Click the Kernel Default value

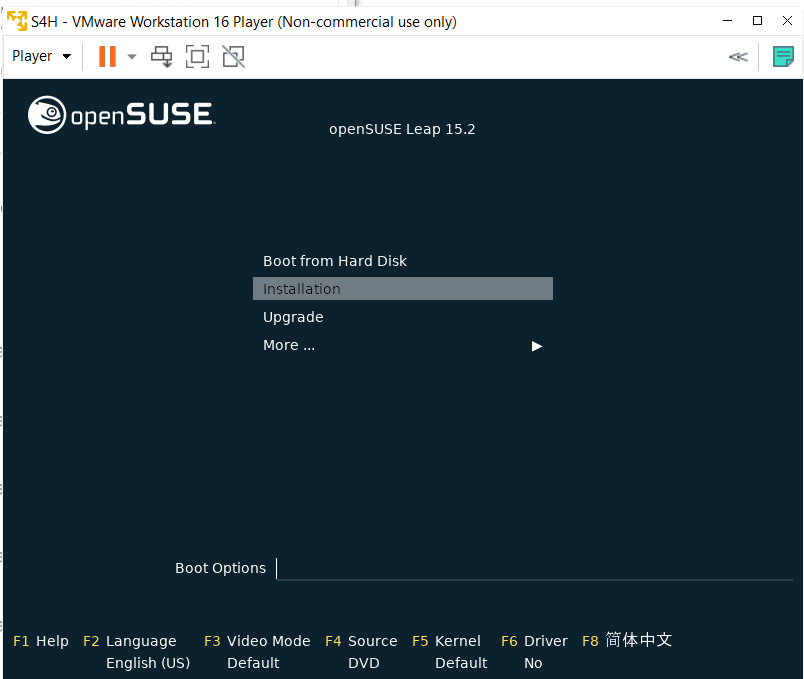[461, 663]
